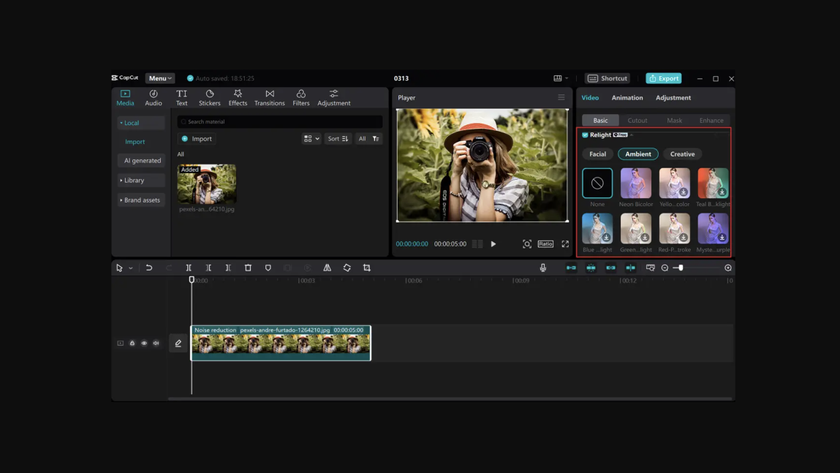Delete the selected clip with trash icon
Image resolution: width=840 pixels, height=473 pixels.
click(248, 268)
